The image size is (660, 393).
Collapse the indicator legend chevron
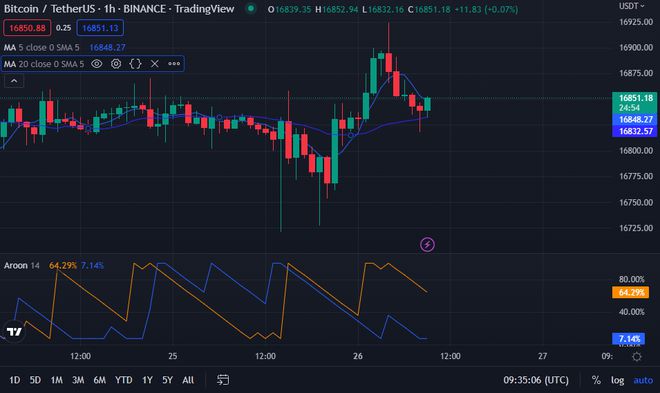point(14,81)
